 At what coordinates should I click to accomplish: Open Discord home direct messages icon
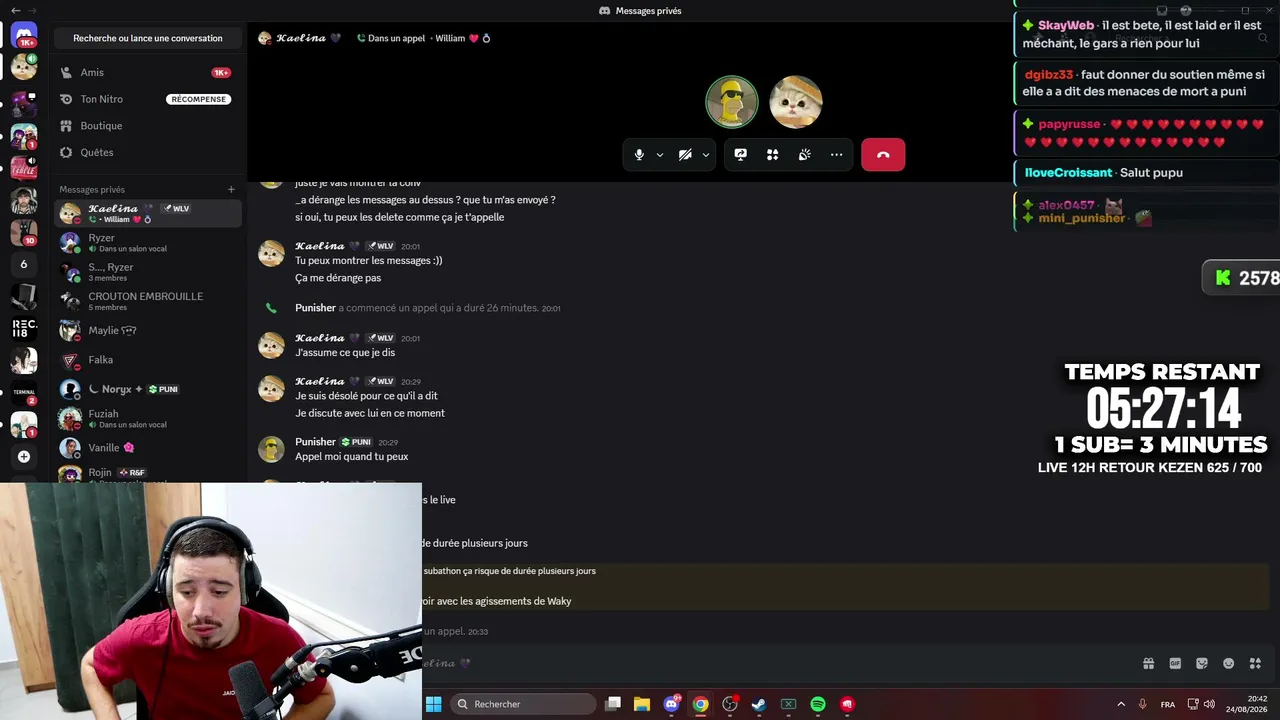(x=24, y=35)
